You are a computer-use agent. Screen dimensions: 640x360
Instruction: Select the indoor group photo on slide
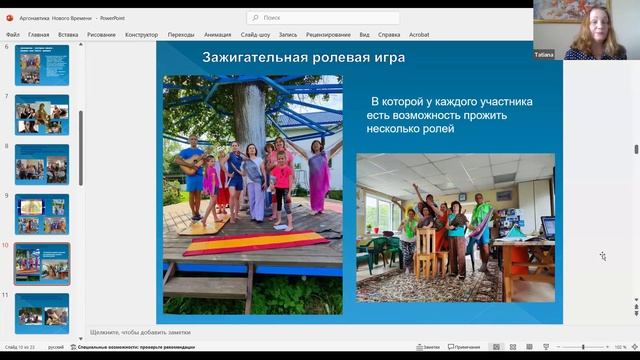pyautogui.click(x=456, y=228)
